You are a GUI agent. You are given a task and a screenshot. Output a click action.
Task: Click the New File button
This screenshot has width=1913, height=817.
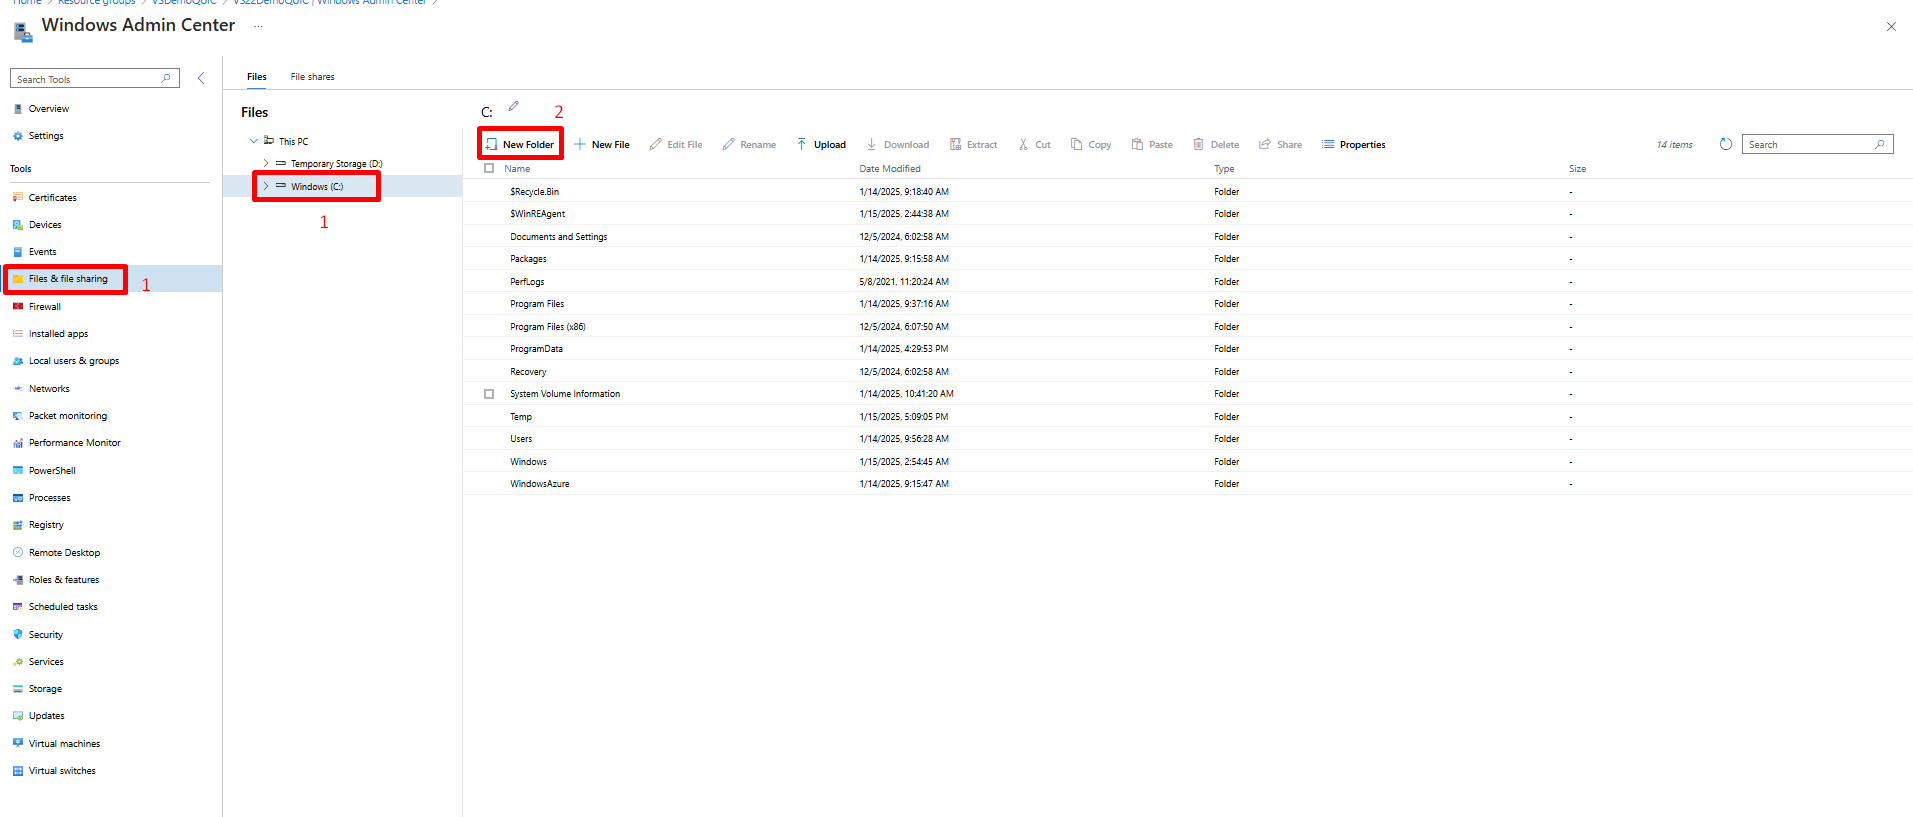tap(601, 145)
